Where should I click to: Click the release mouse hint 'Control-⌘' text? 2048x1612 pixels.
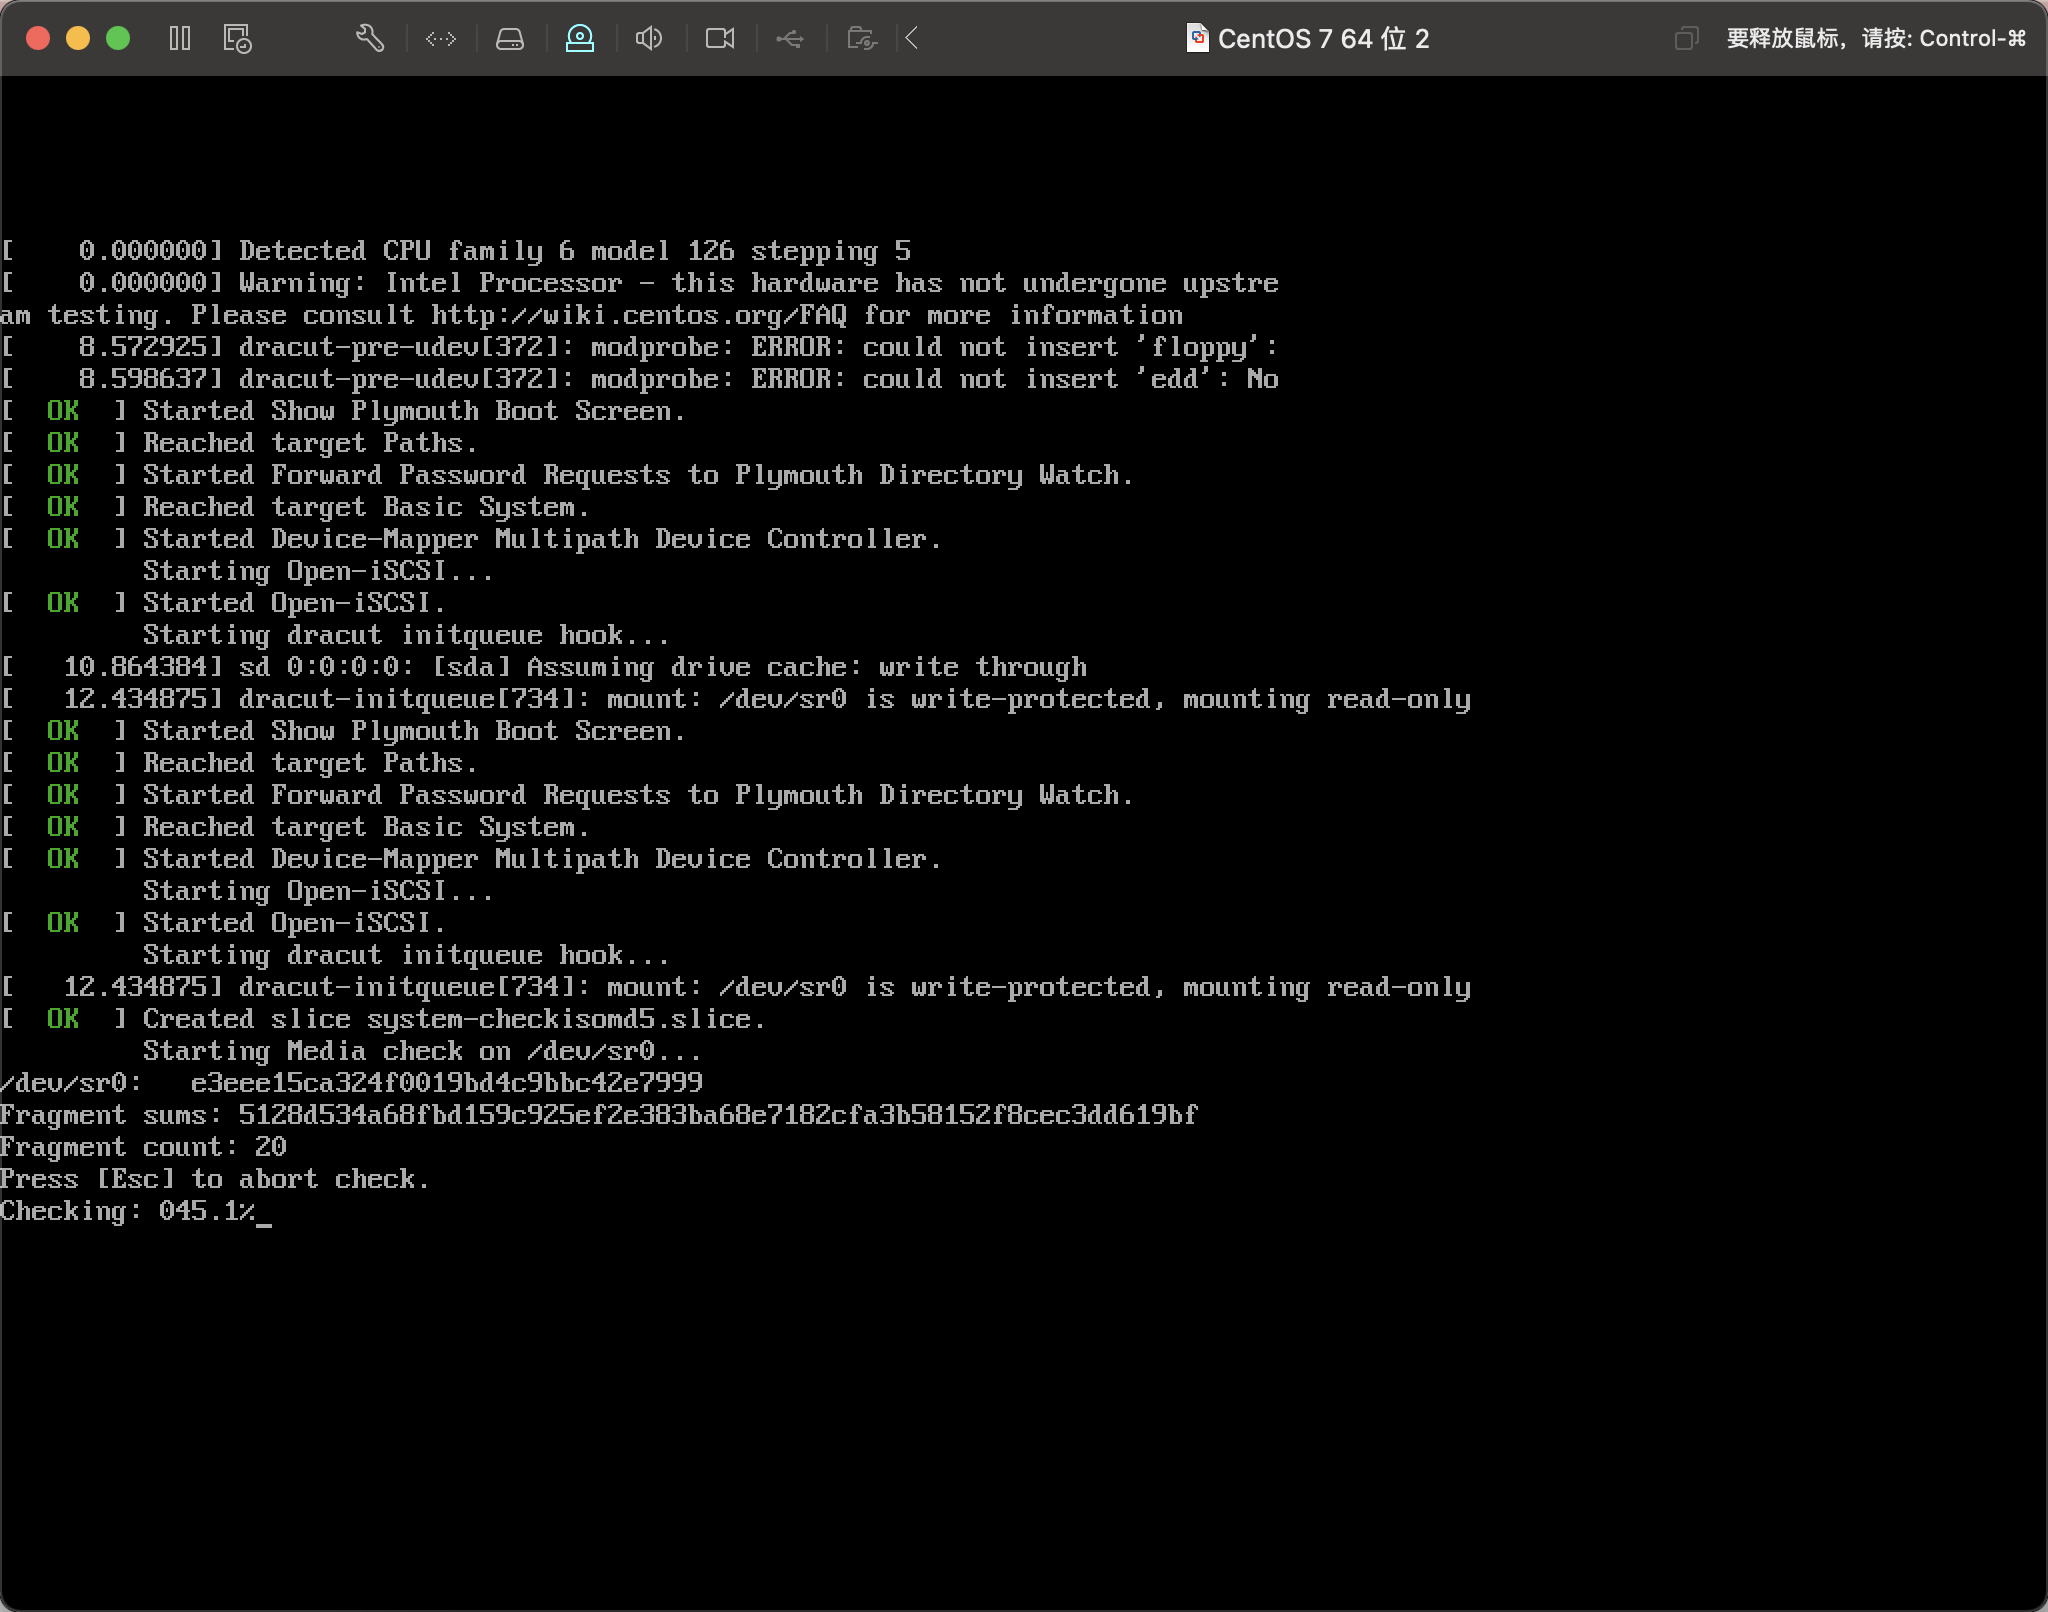pyautogui.click(x=1973, y=39)
